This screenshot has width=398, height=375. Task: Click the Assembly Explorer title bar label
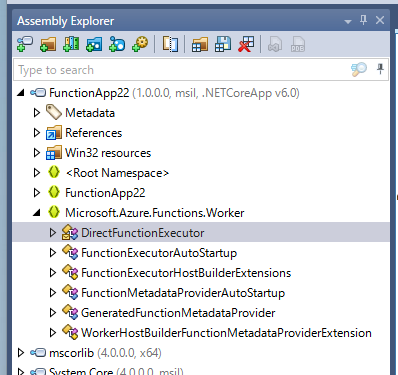(66, 21)
